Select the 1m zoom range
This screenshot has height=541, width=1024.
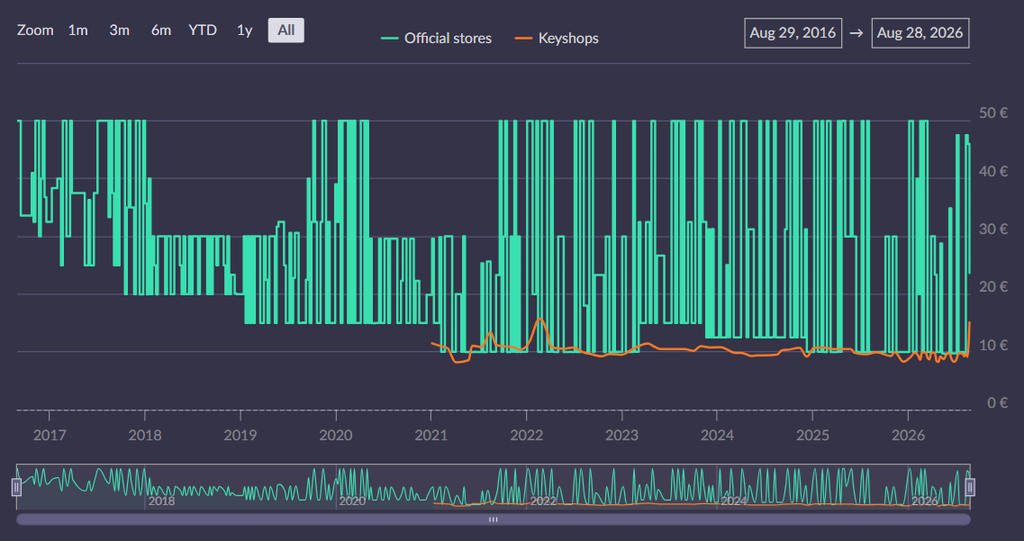tap(78, 30)
